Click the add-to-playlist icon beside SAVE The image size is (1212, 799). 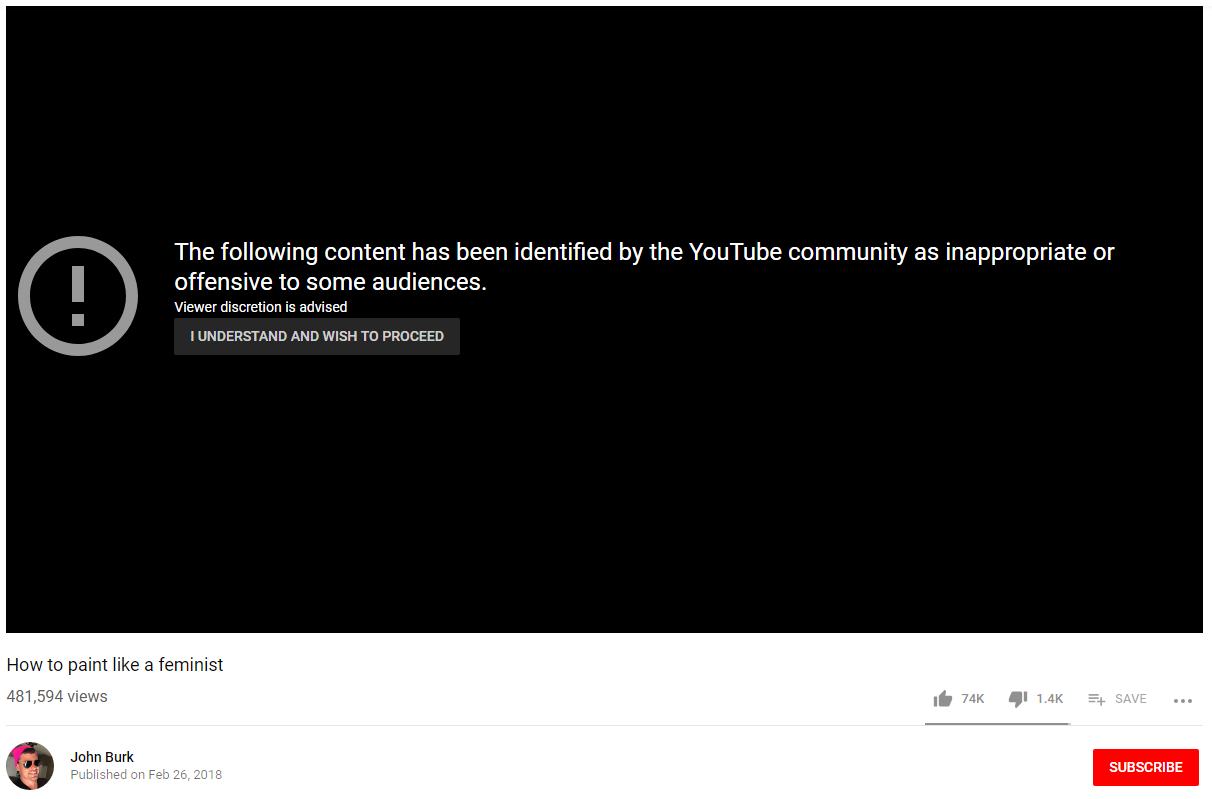tap(1096, 699)
